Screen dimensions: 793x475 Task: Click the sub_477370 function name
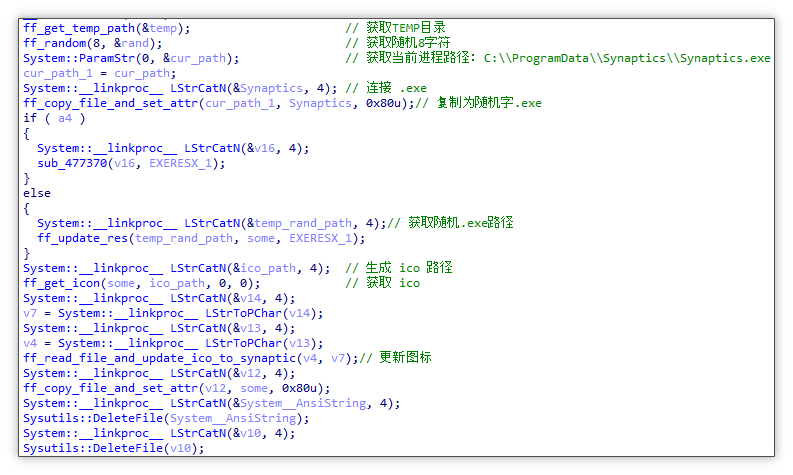point(74,163)
